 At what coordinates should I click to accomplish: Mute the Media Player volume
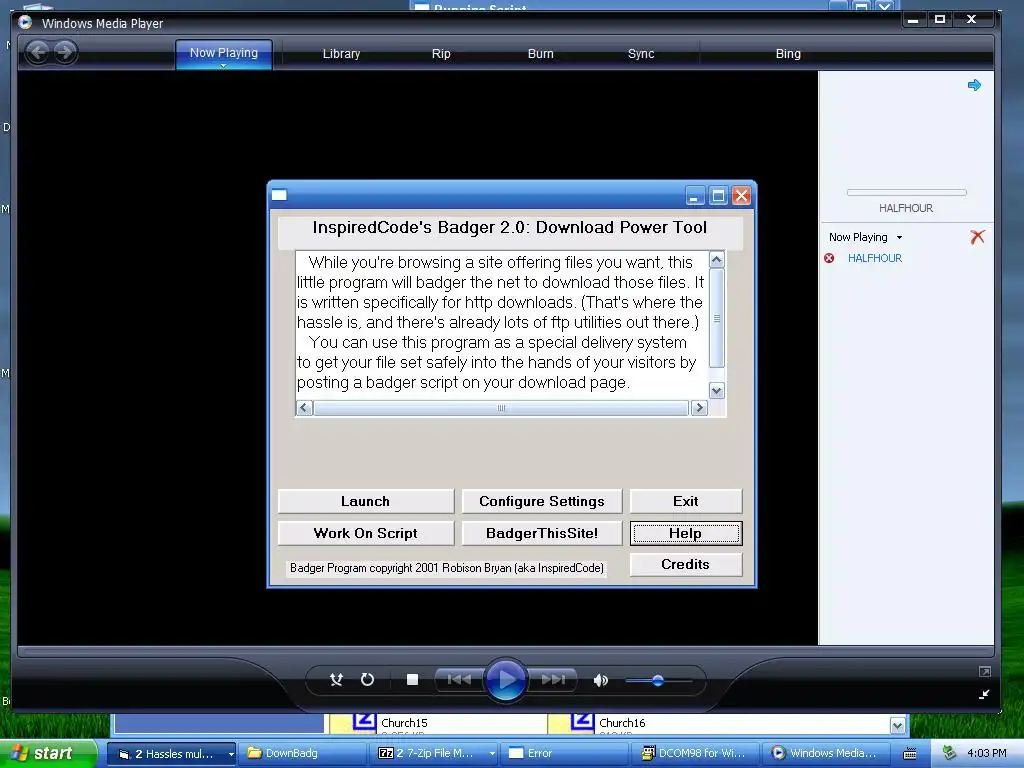pyautogui.click(x=600, y=680)
